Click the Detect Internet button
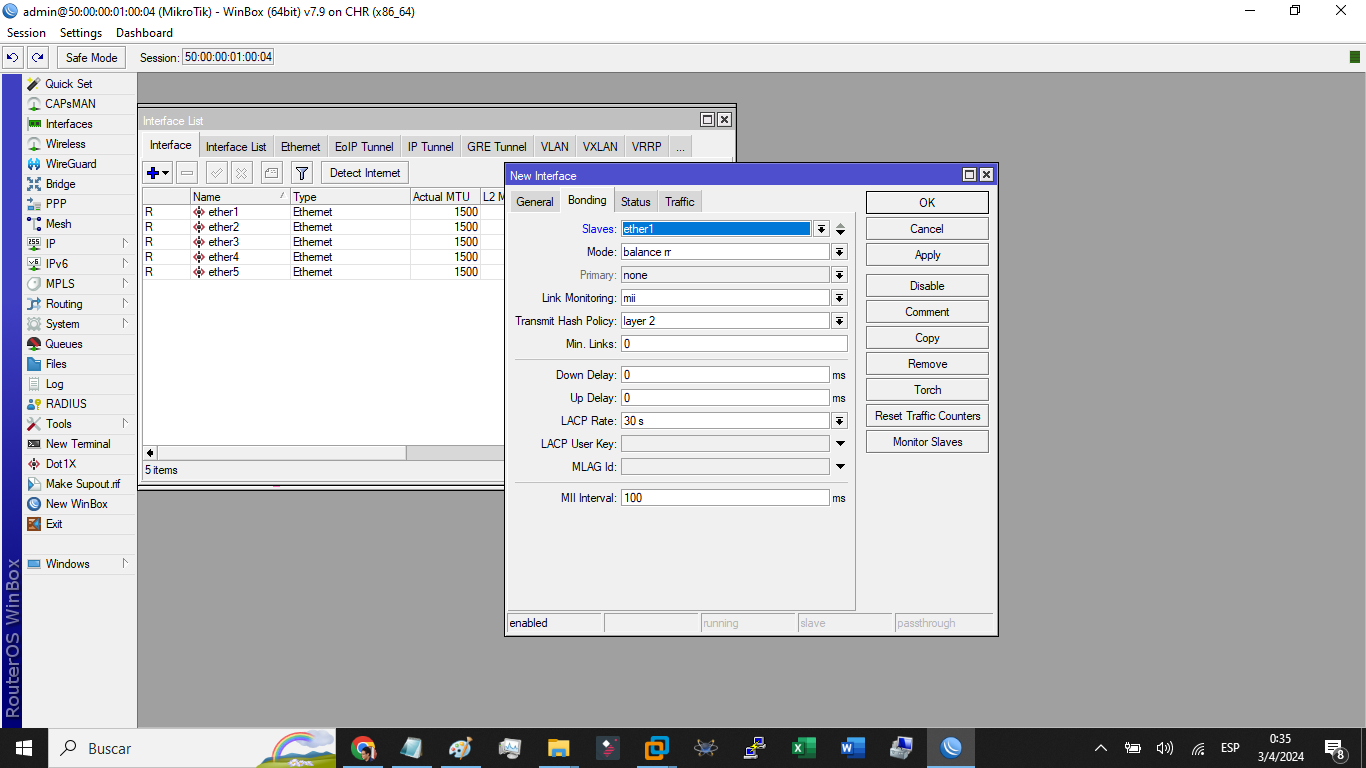This screenshot has height=768, width=1366. [365, 173]
